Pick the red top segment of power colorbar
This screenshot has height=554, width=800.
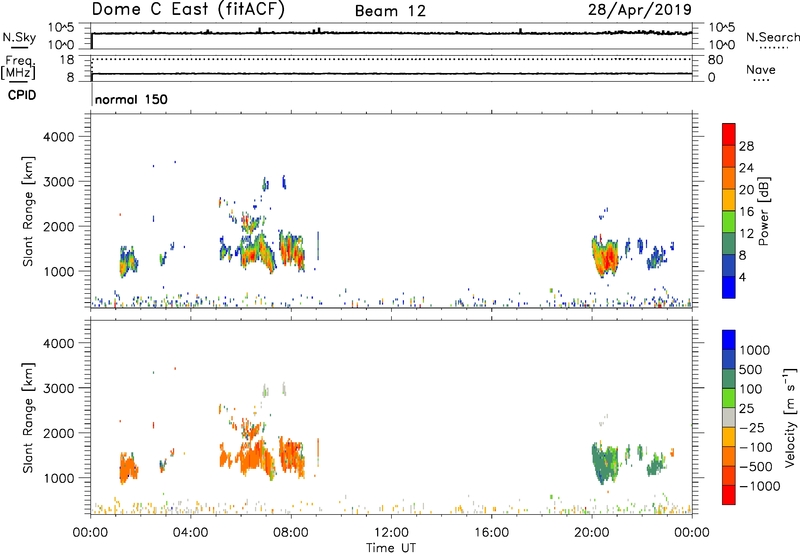pos(729,135)
